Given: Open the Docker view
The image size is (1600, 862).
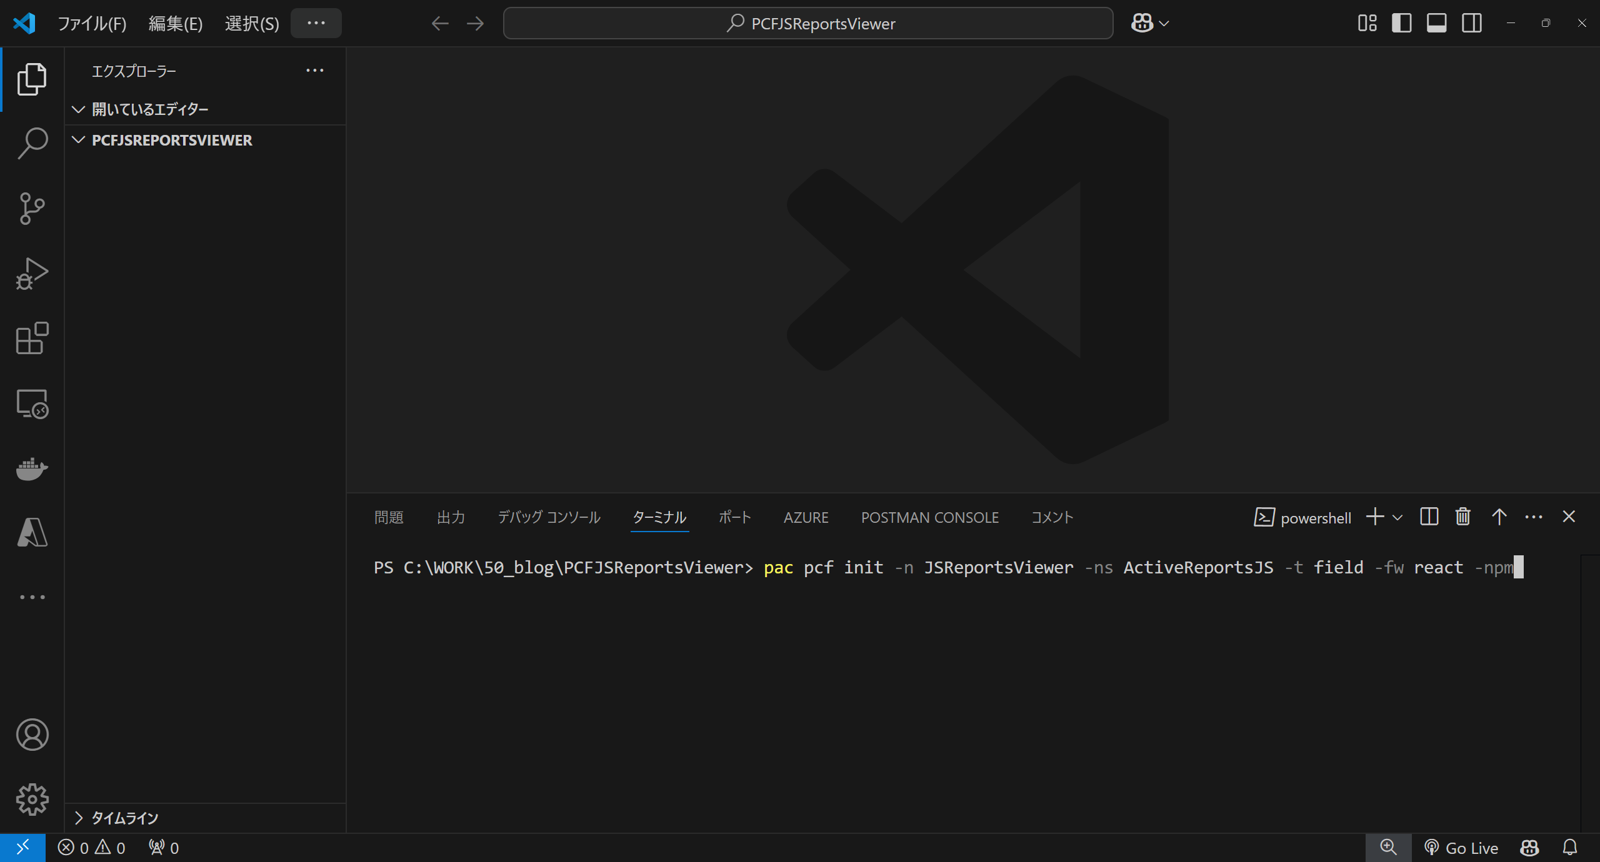Looking at the screenshot, I should (32, 468).
